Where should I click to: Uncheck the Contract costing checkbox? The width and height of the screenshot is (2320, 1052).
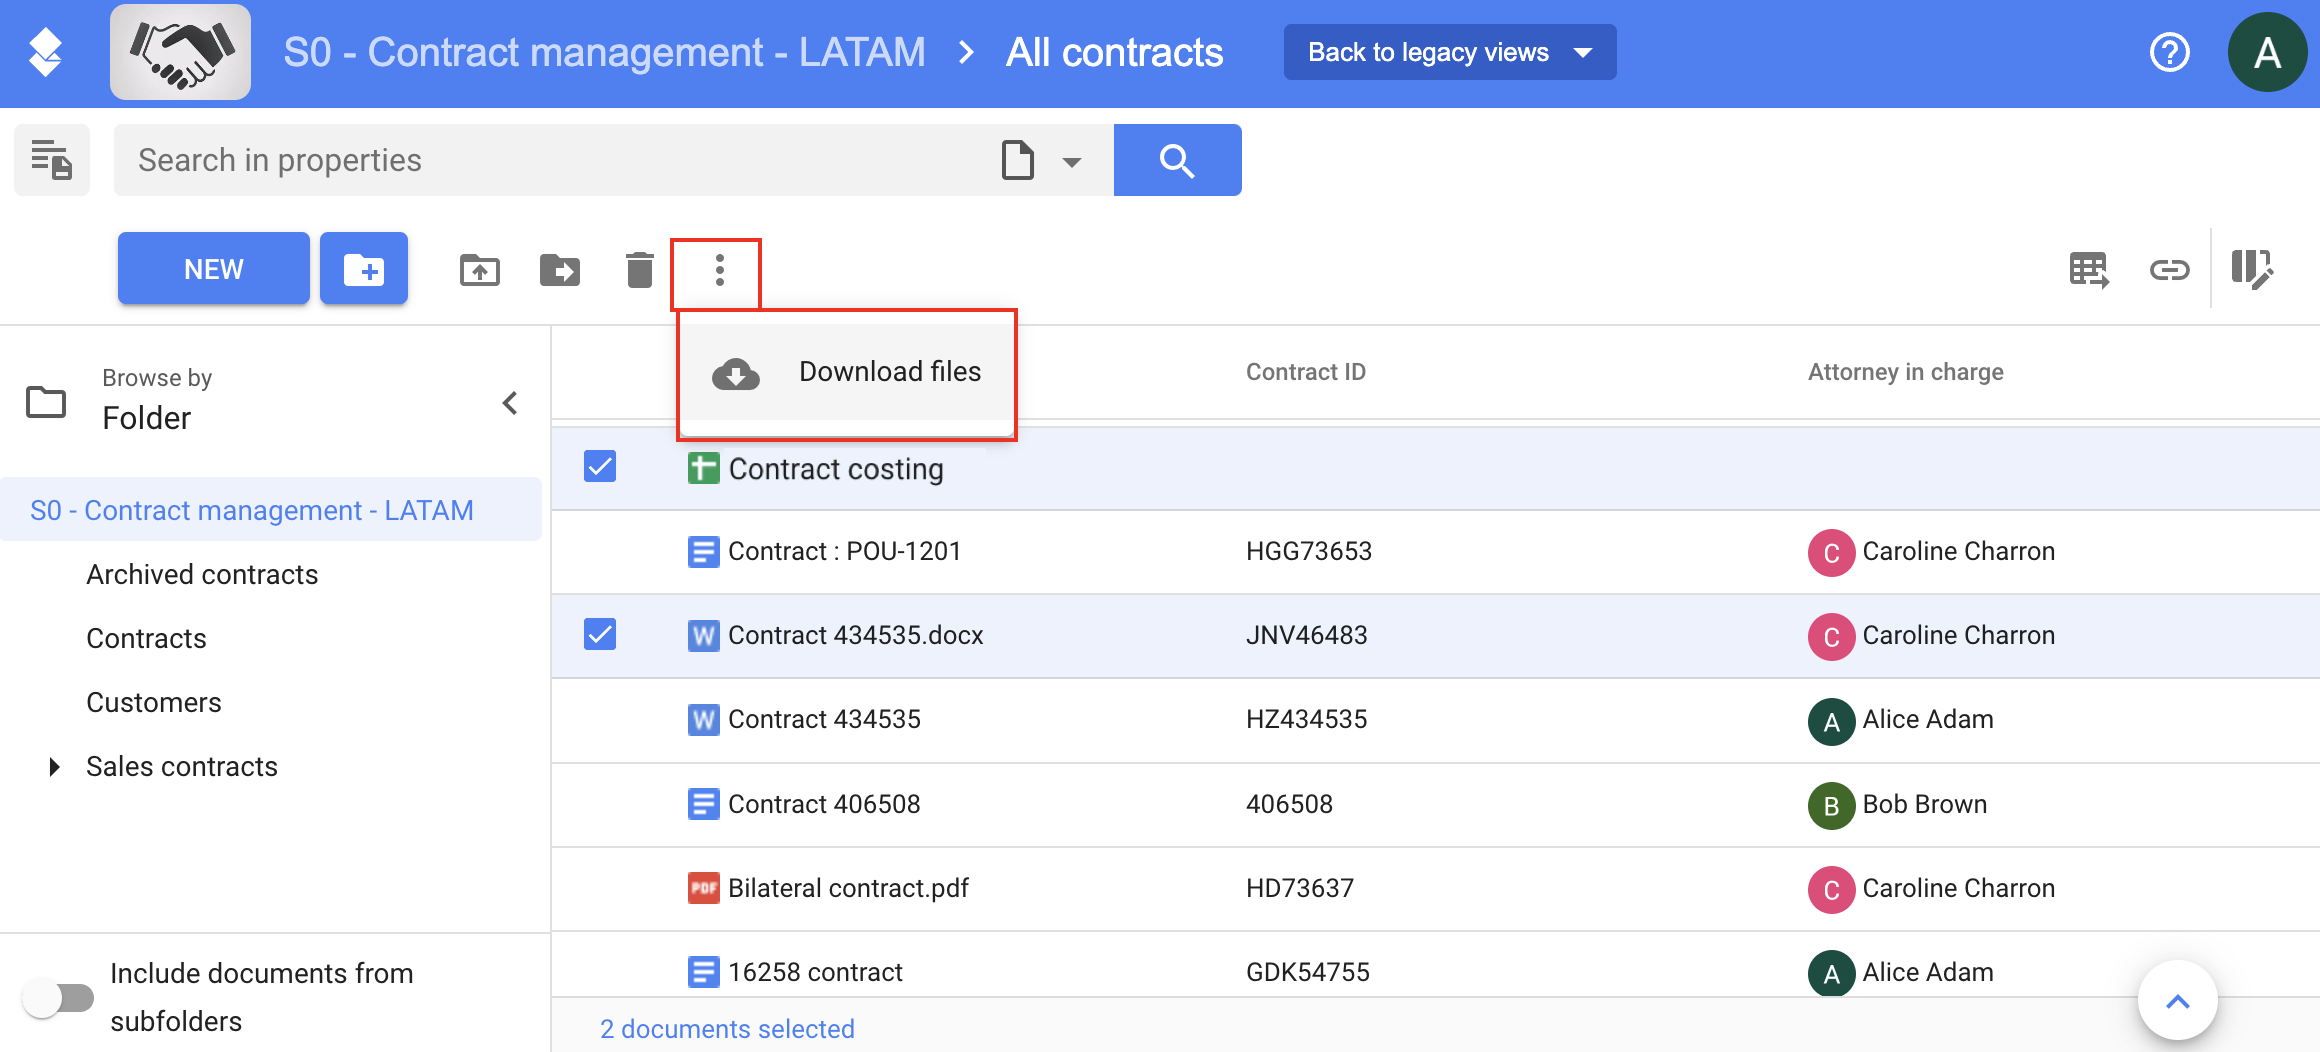pyautogui.click(x=600, y=466)
